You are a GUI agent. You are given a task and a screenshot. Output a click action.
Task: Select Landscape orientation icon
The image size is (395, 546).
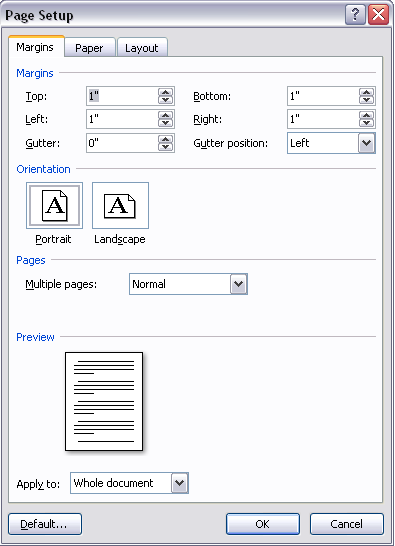pos(120,205)
